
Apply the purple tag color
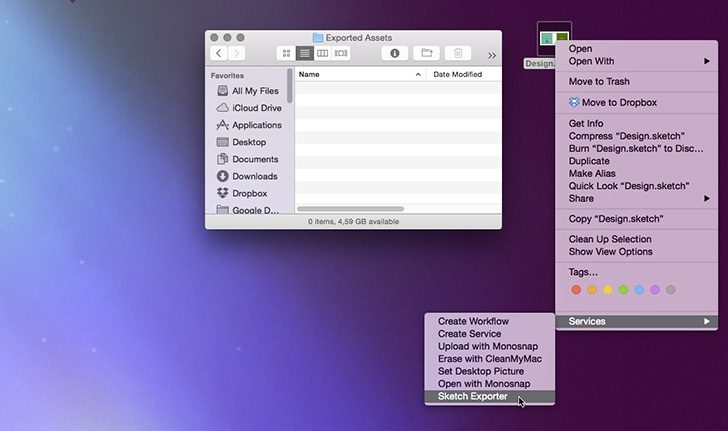pos(655,290)
